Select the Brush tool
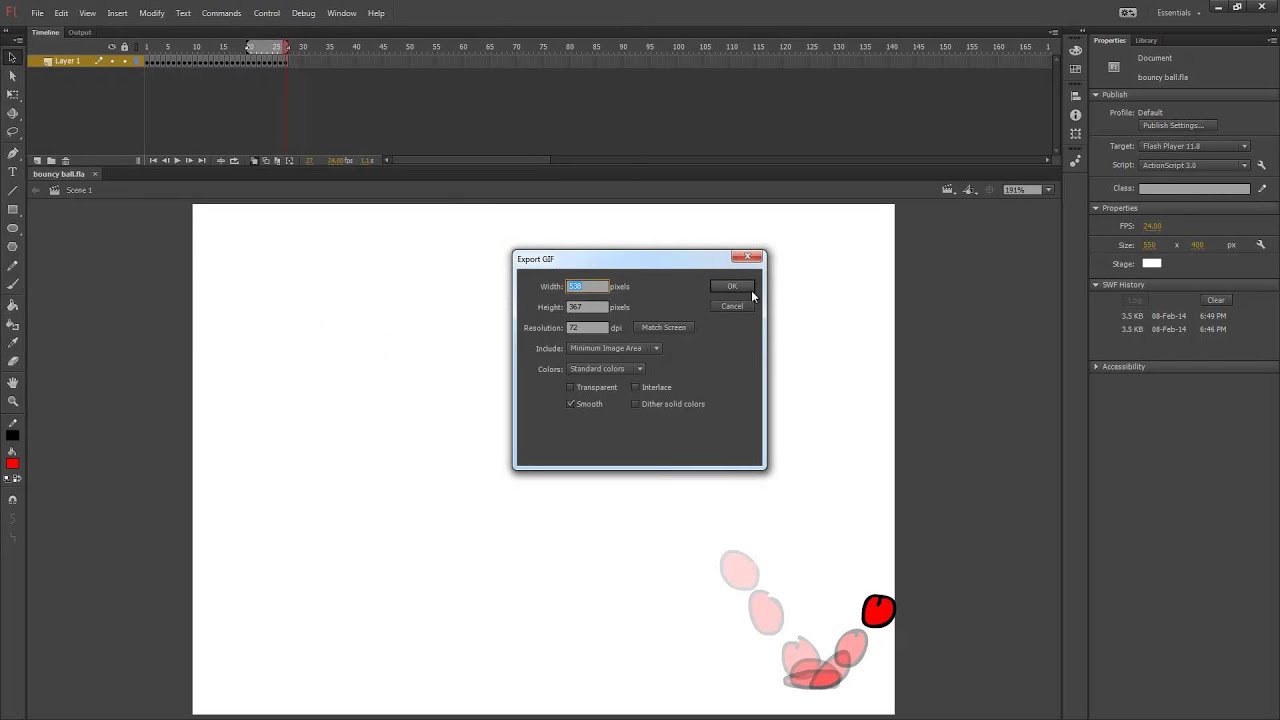This screenshot has width=1280, height=720. [13, 286]
